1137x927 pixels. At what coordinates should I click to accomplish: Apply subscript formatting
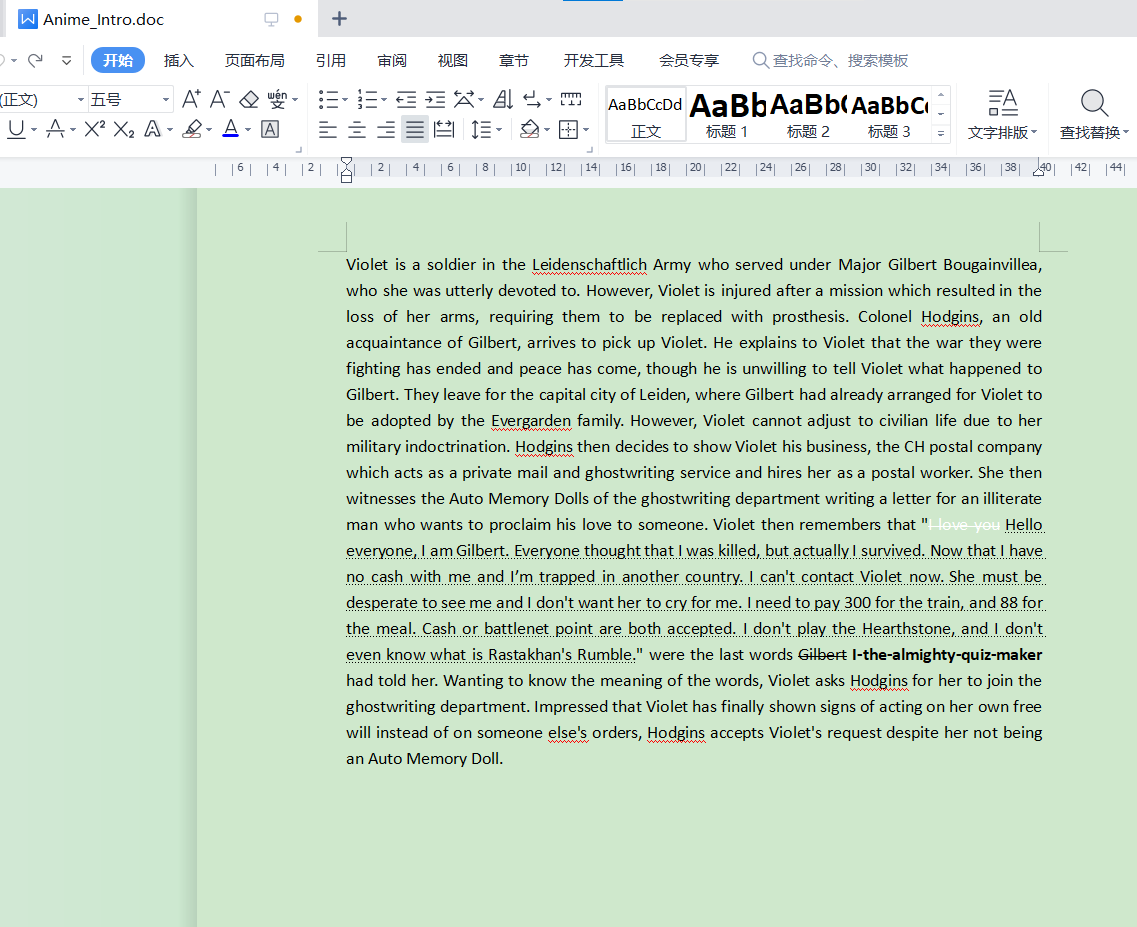pos(123,129)
